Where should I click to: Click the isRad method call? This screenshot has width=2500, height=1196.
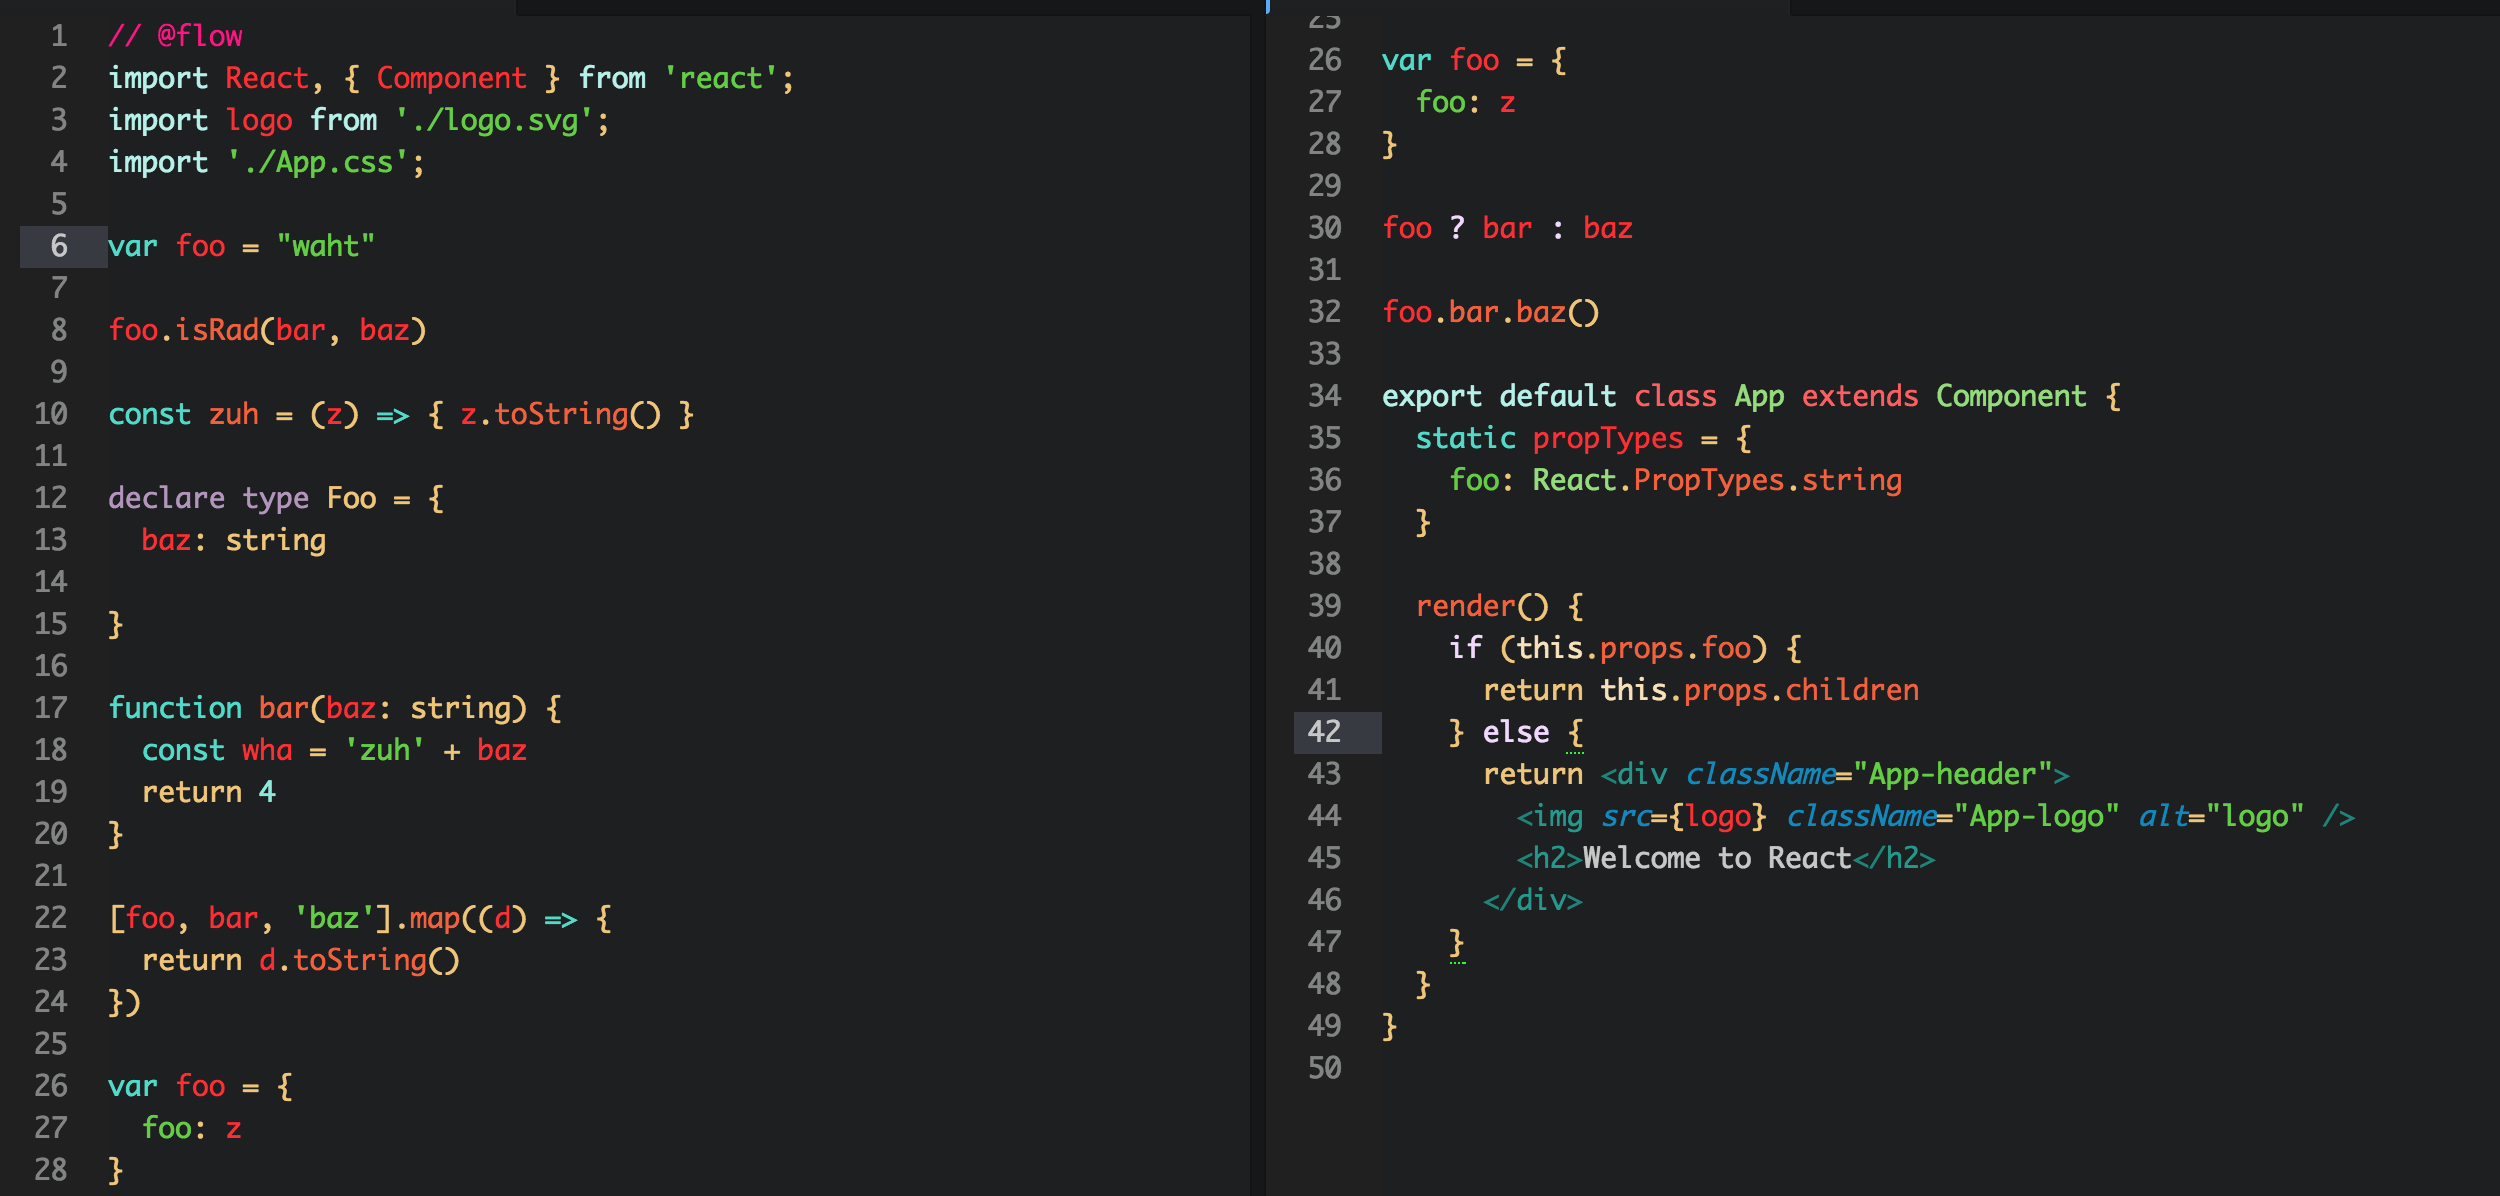tap(217, 331)
